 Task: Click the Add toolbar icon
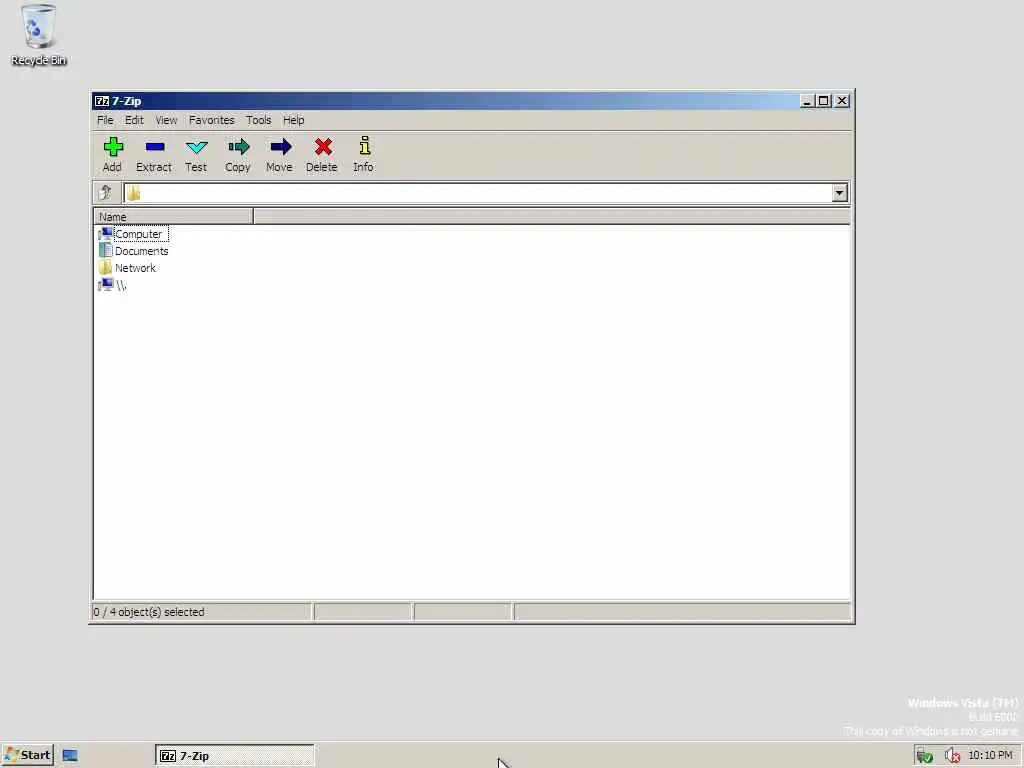click(x=113, y=147)
